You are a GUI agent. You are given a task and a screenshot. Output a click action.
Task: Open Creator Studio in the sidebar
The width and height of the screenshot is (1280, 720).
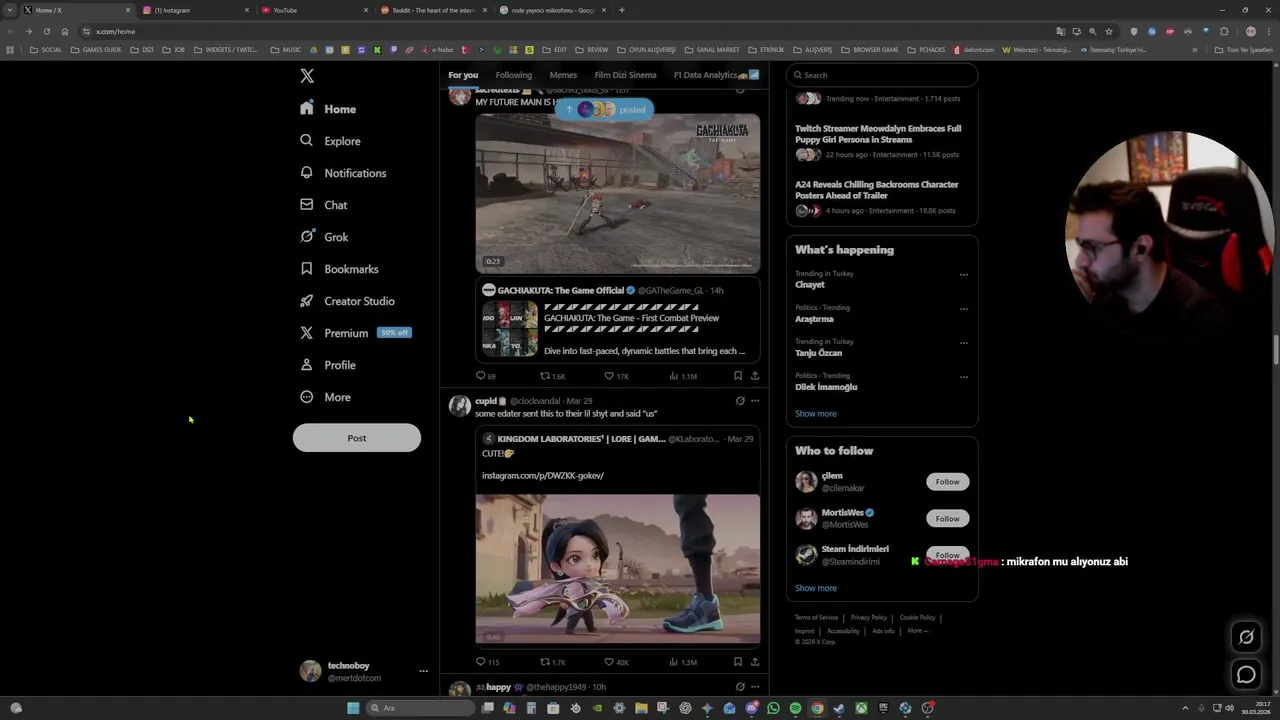[347, 301]
